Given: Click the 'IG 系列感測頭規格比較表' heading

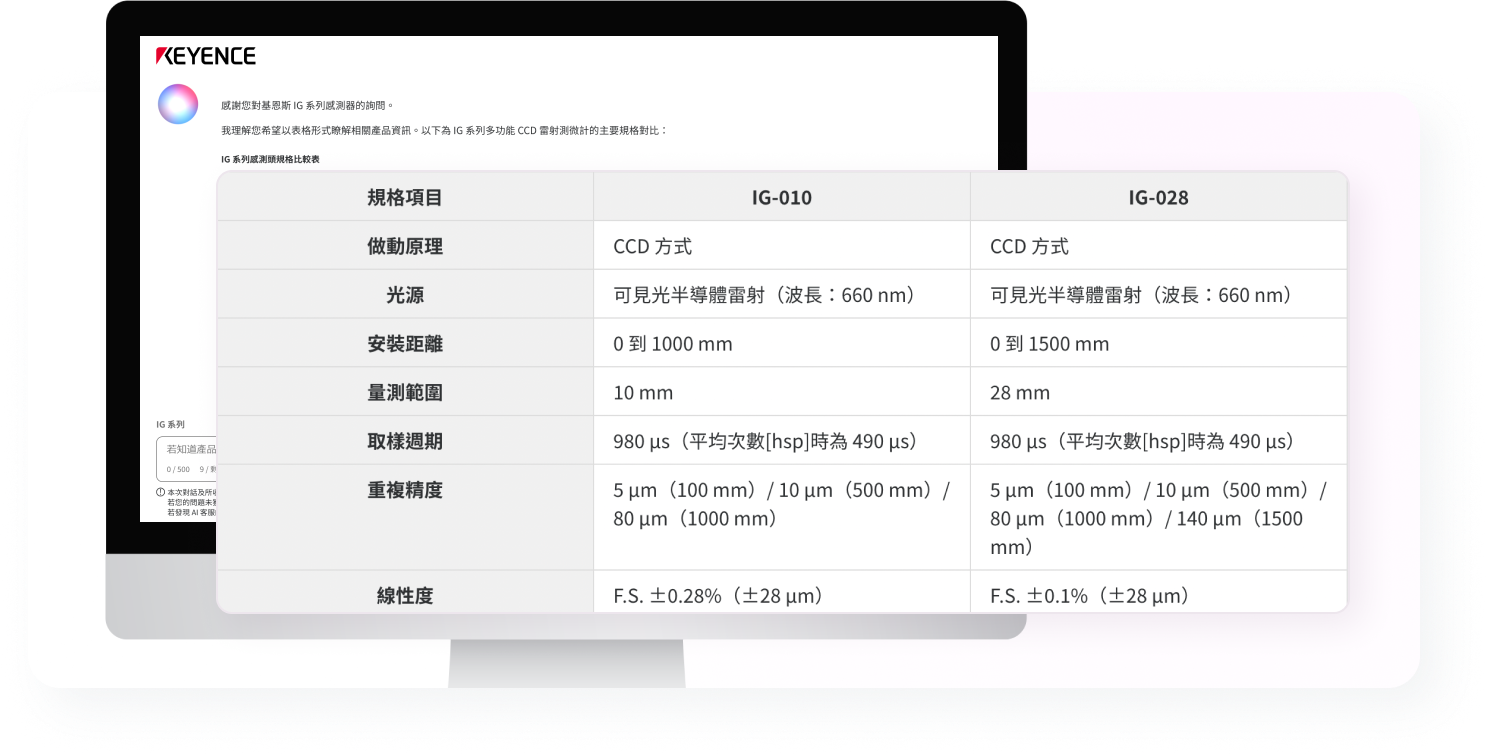Looking at the screenshot, I should click(271, 159).
